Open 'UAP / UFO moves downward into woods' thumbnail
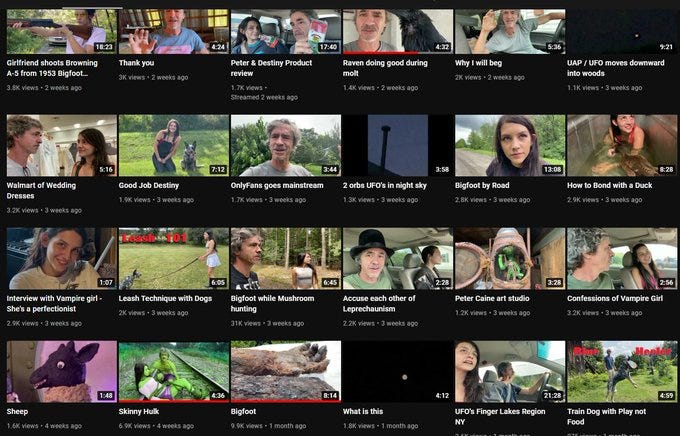Screen dimensions: 680x436 622,32
